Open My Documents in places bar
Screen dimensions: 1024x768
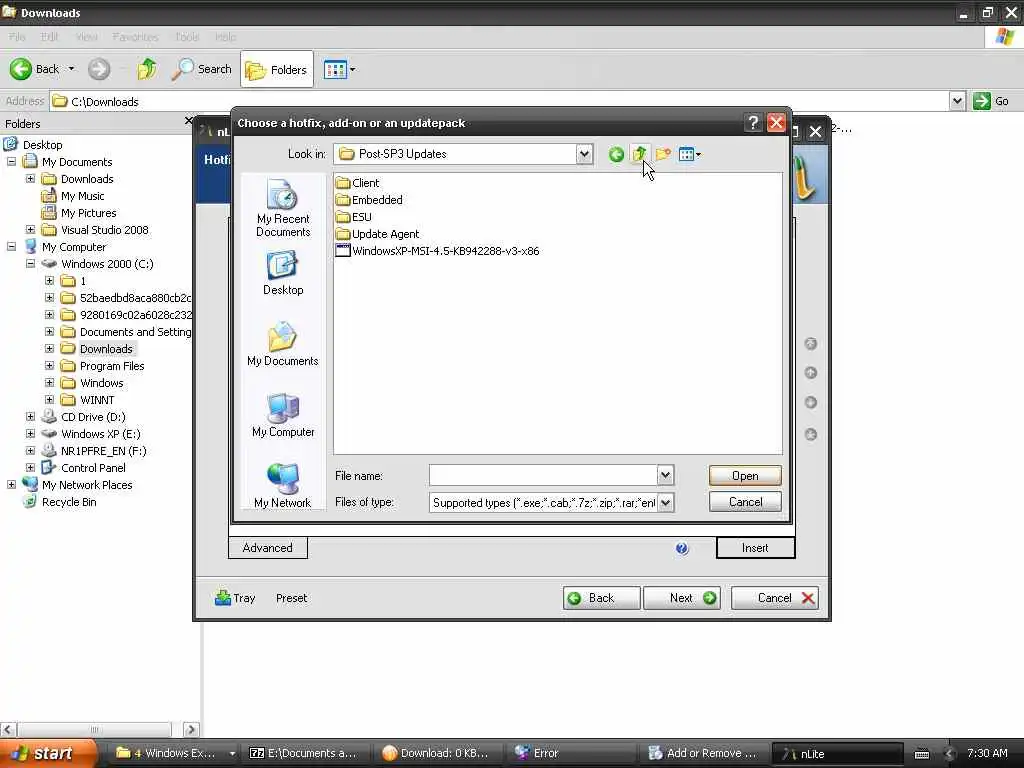283,344
